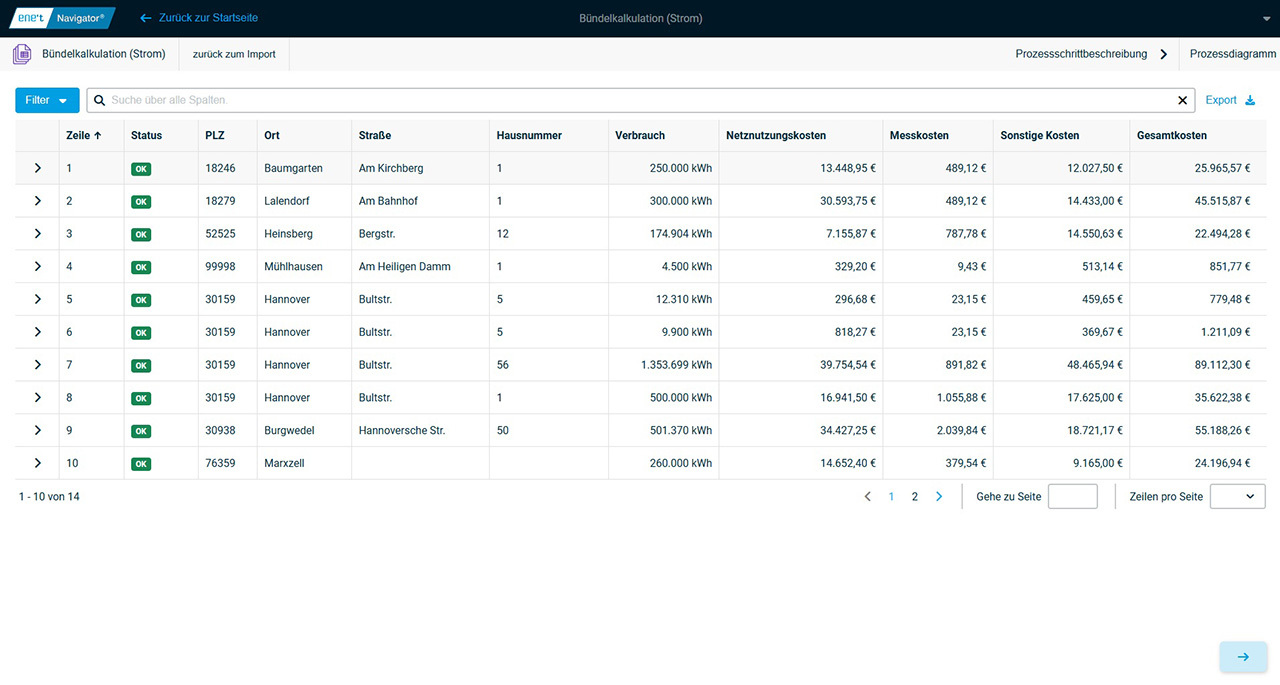The image size is (1280, 685).
Task: Click zurück zum Import button
Action: point(234,54)
